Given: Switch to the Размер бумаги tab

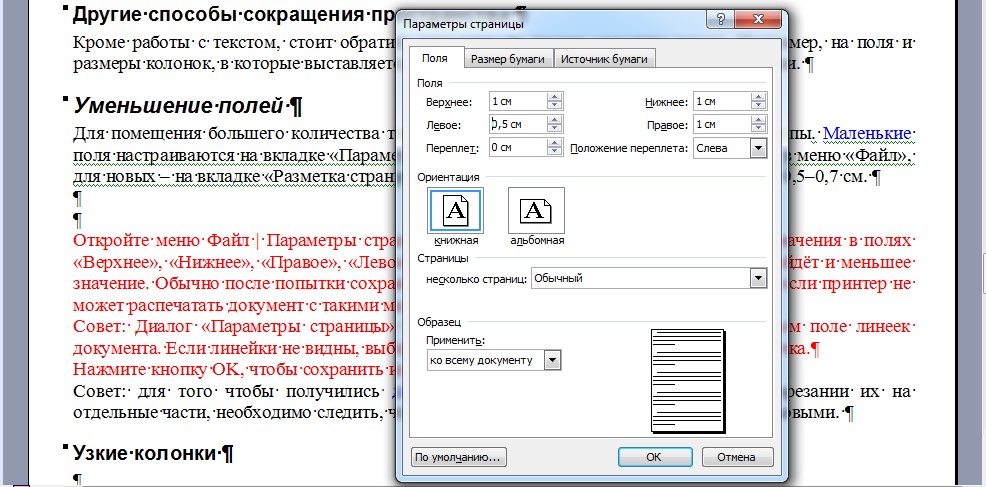Looking at the screenshot, I should click(509, 59).
